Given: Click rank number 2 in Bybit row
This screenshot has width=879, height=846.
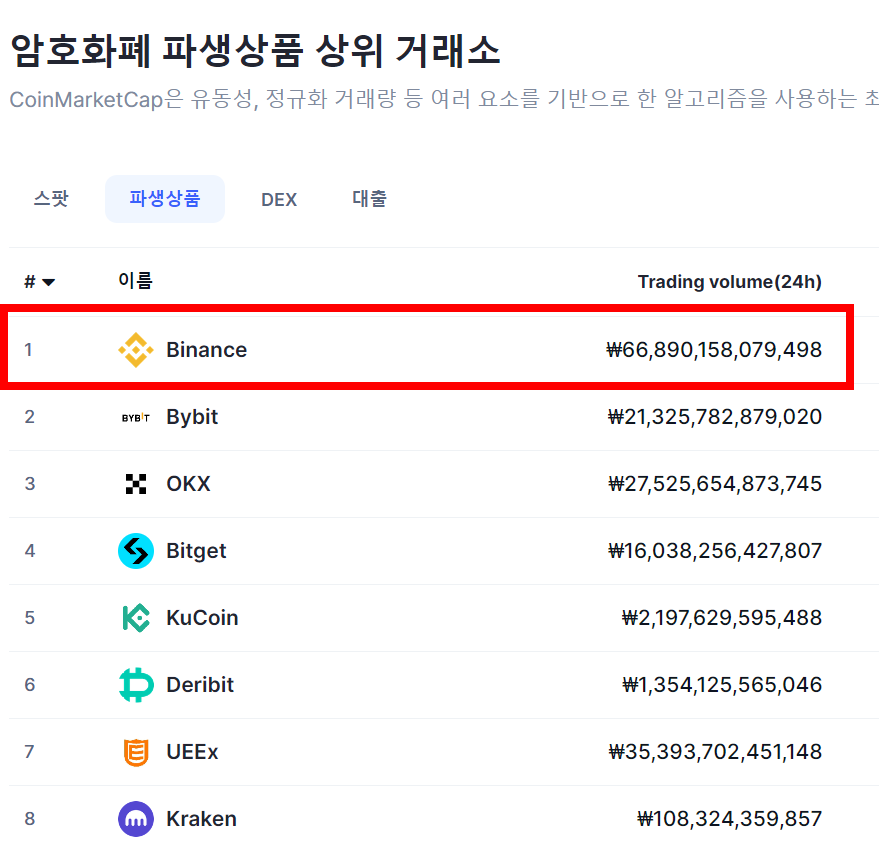Looking at the screenshot, I should click(30, 417).
